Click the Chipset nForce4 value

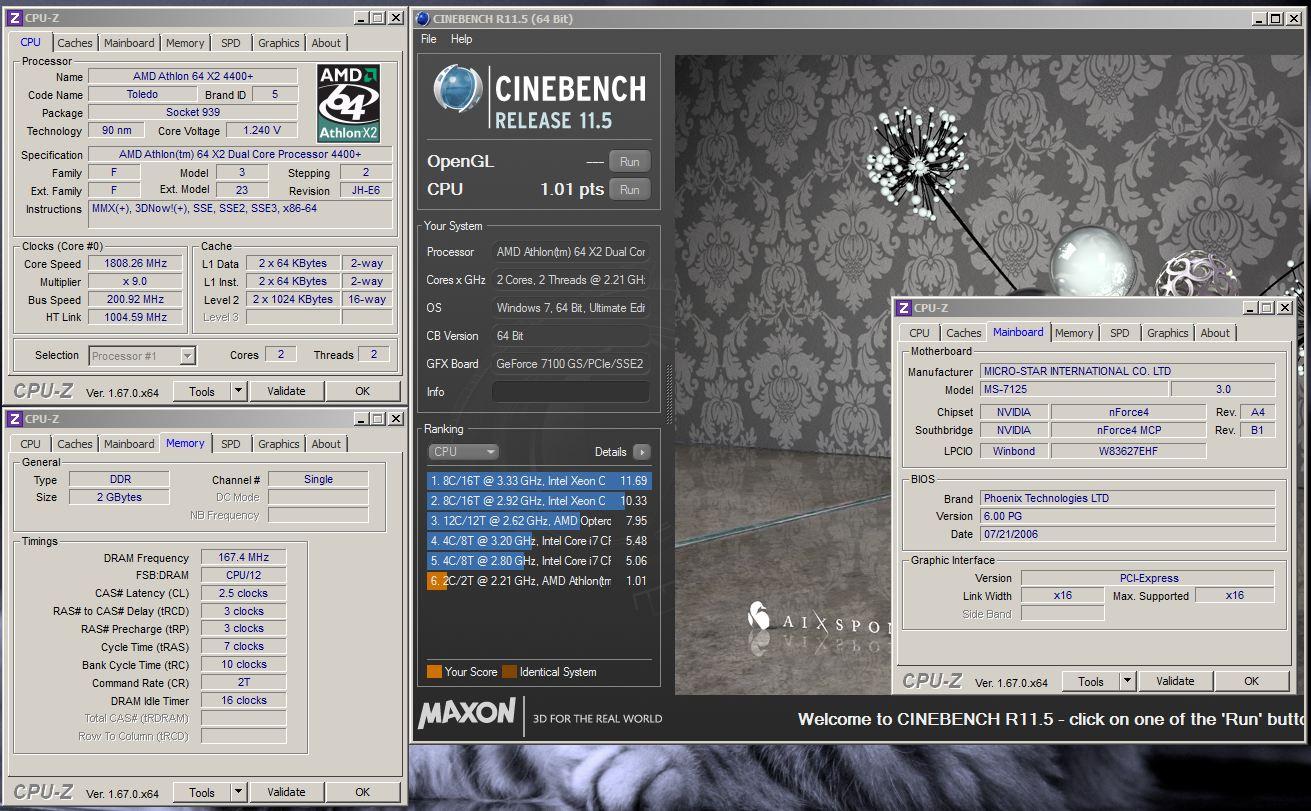[x=1128, y=412]
